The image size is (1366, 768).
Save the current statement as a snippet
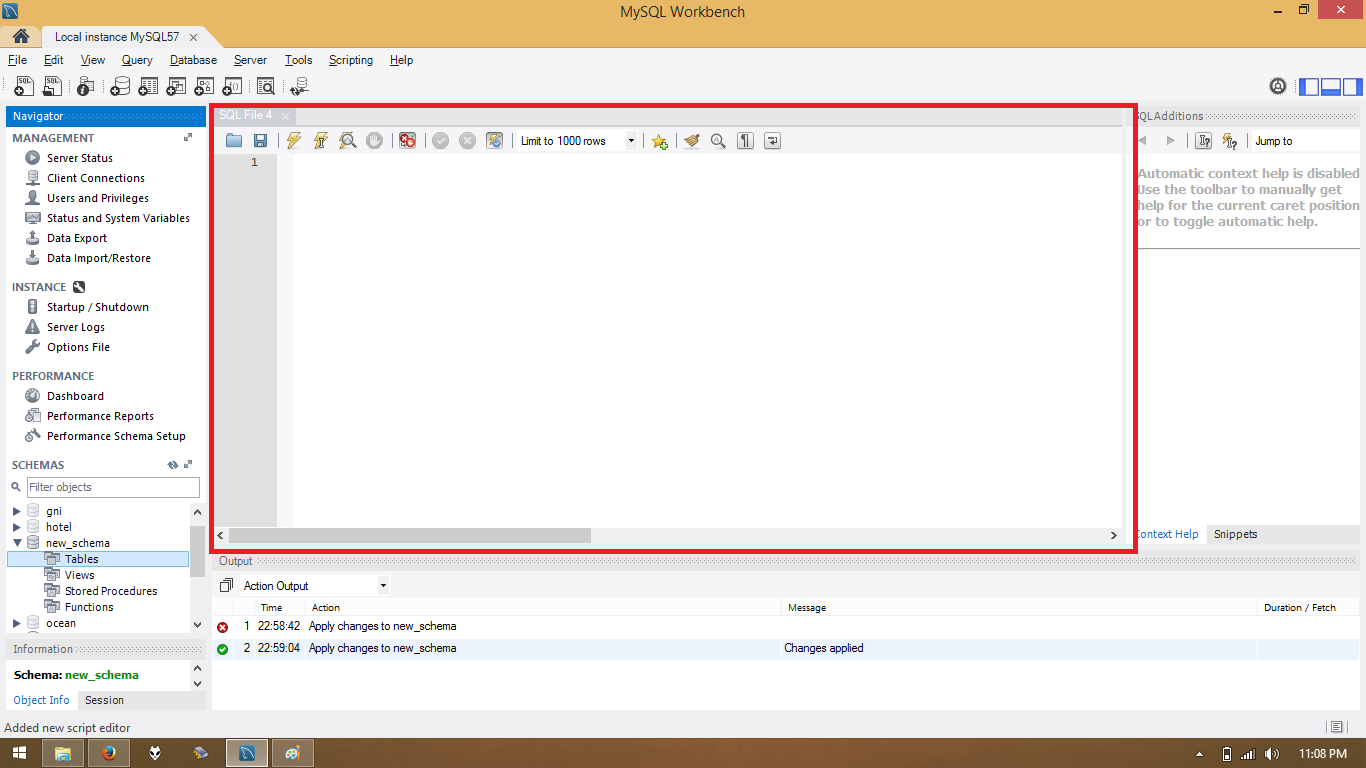click(659, 141)
